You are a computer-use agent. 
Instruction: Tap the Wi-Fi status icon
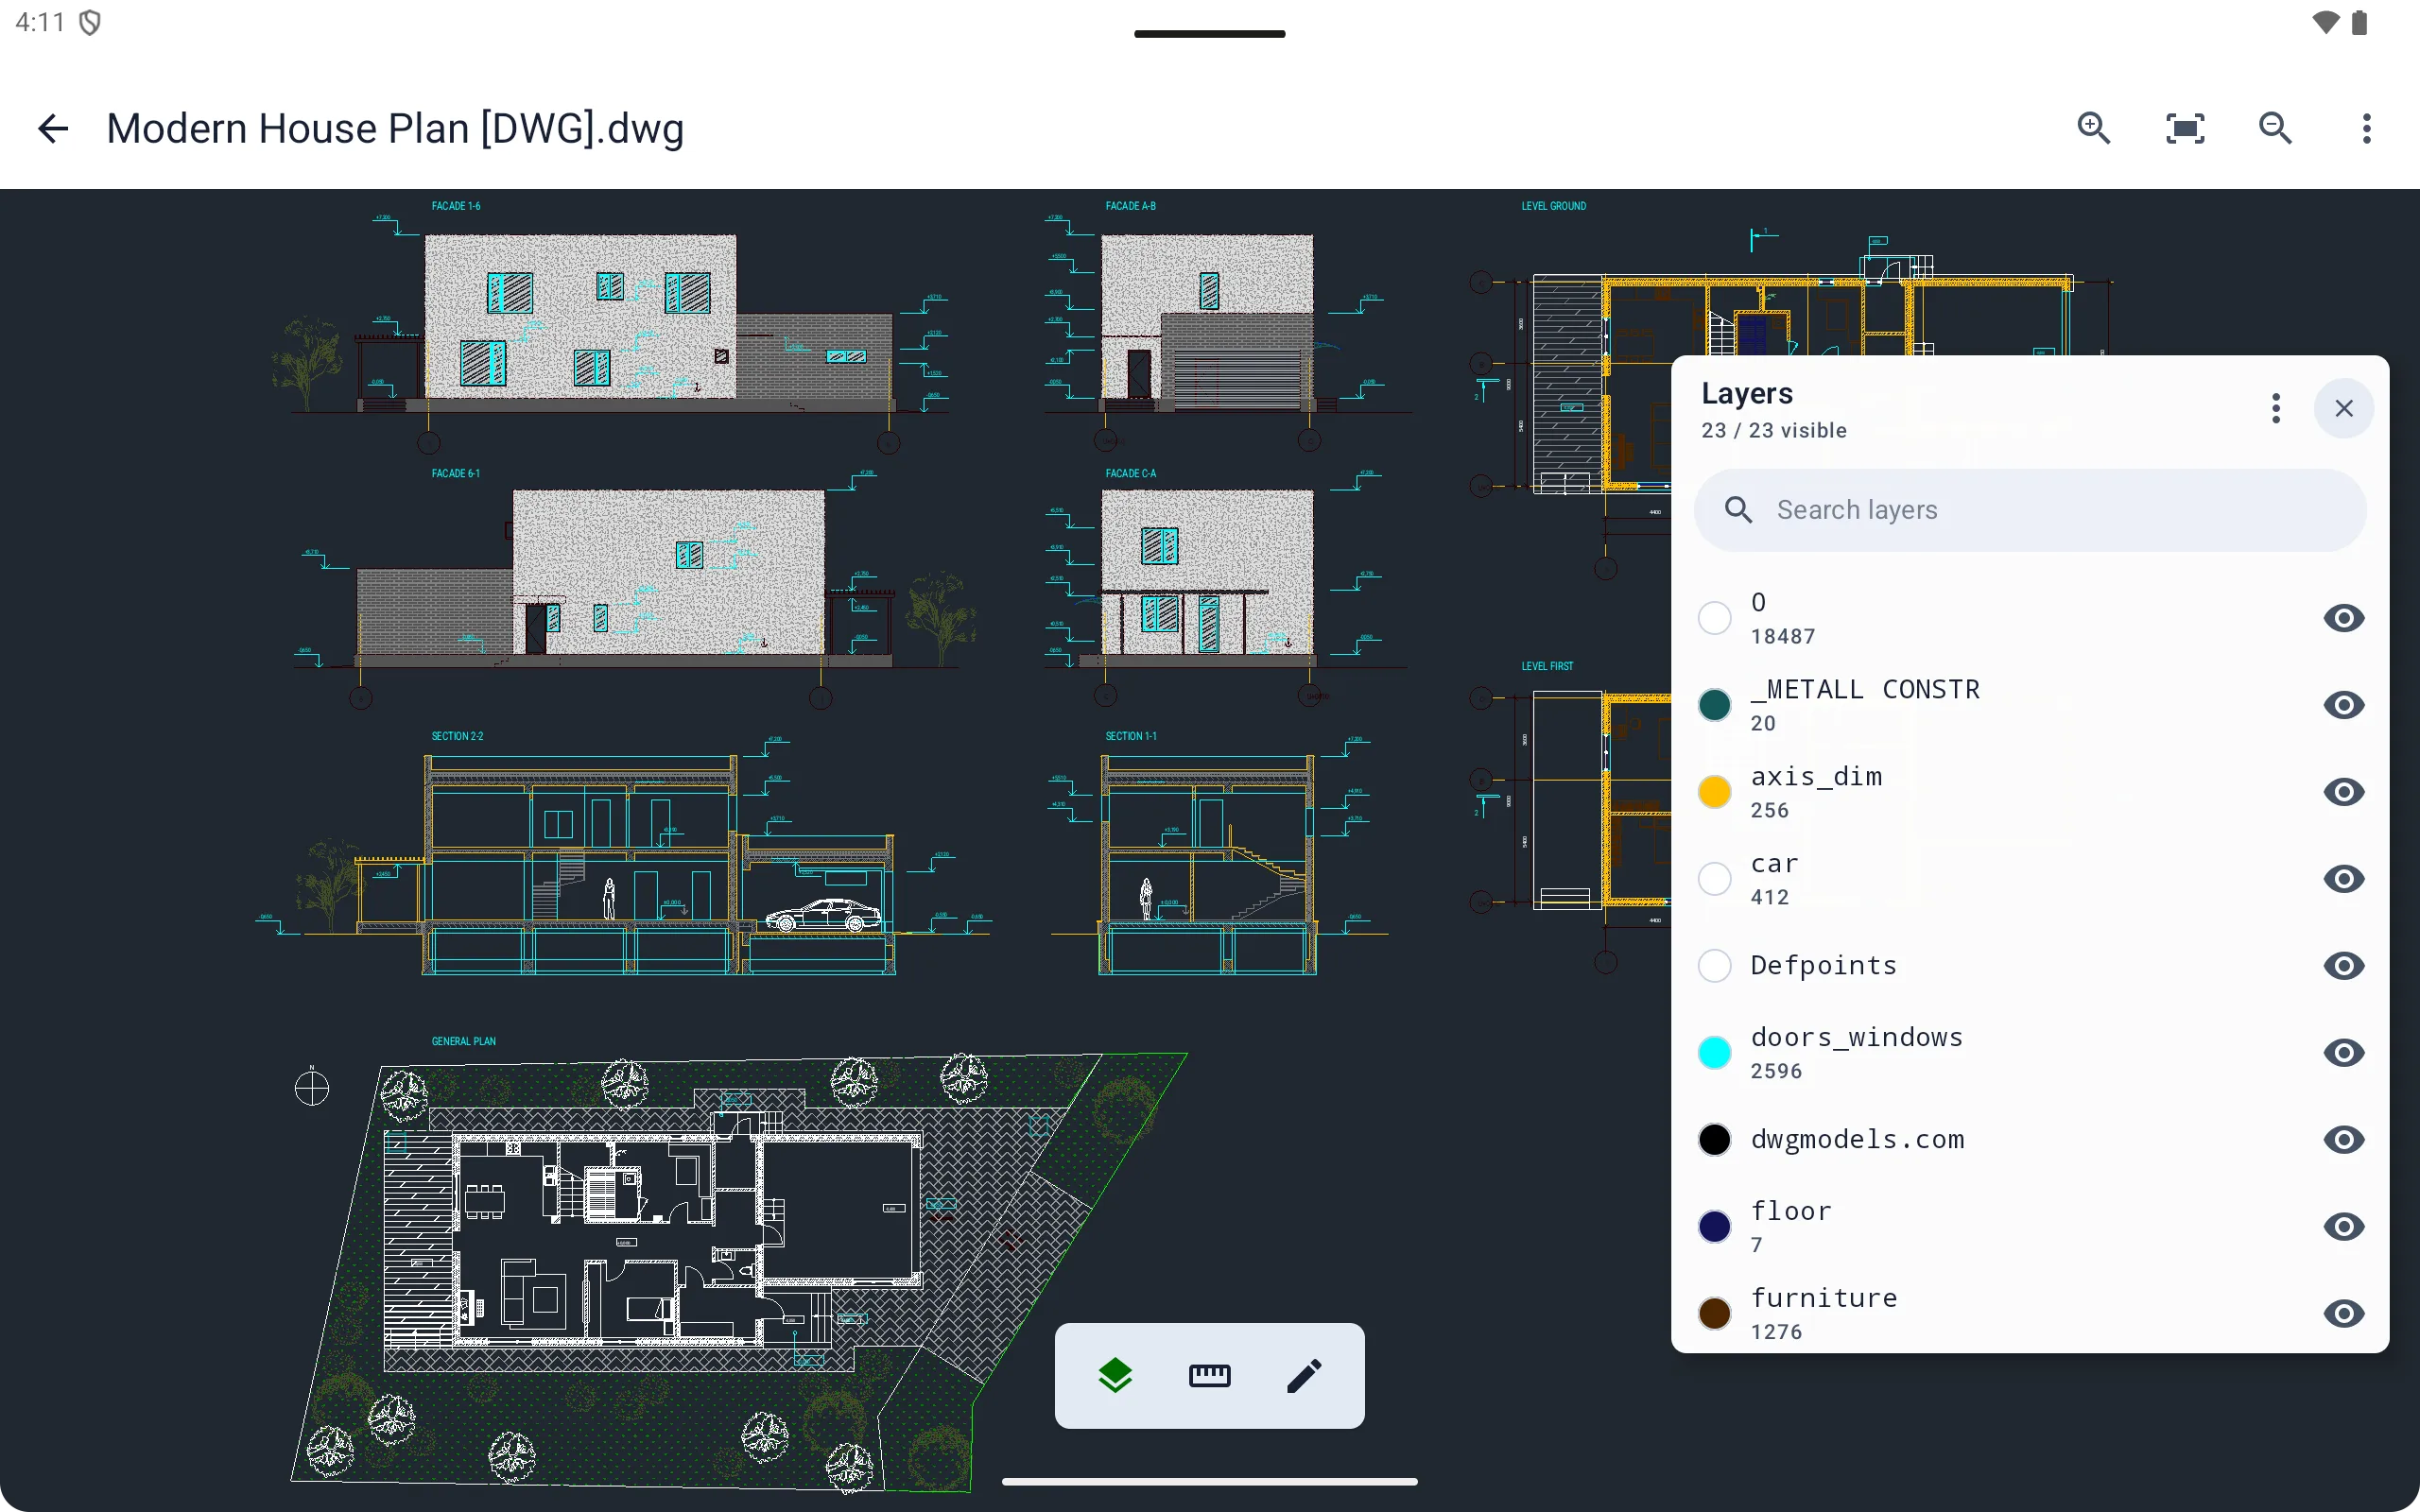(x=2326, y=22)
